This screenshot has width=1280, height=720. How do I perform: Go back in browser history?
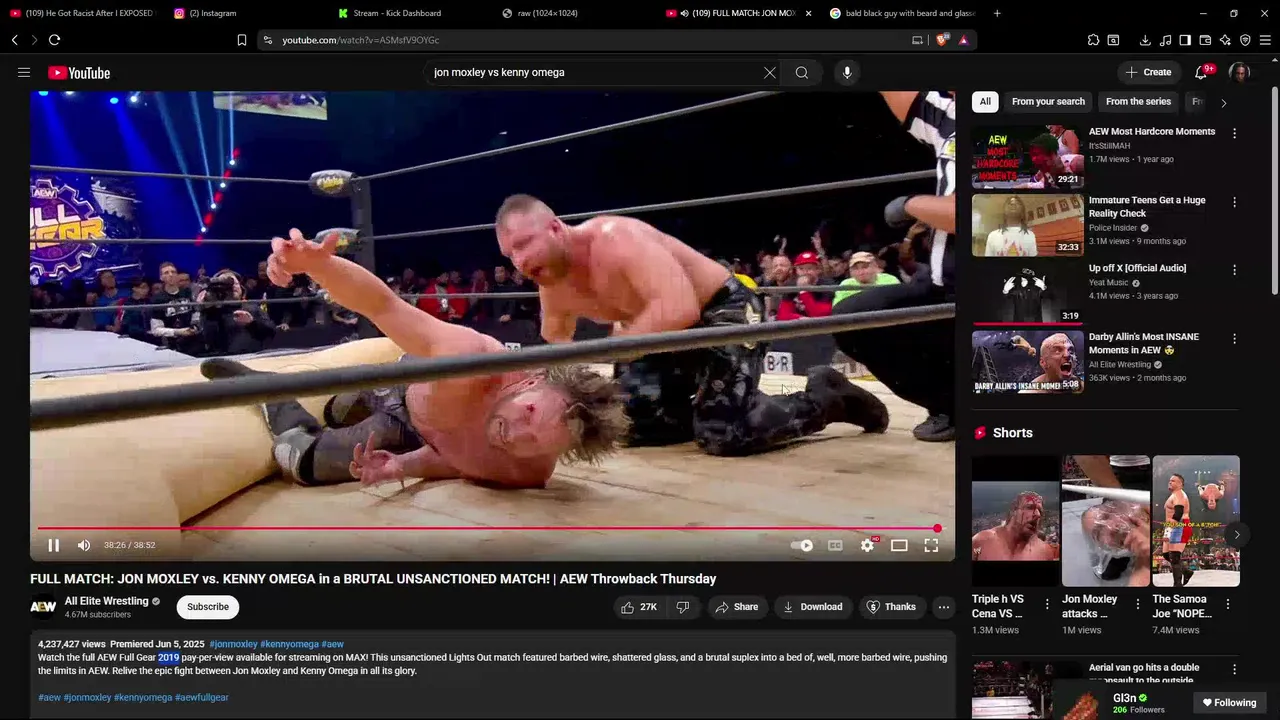[x=14, y=40]
